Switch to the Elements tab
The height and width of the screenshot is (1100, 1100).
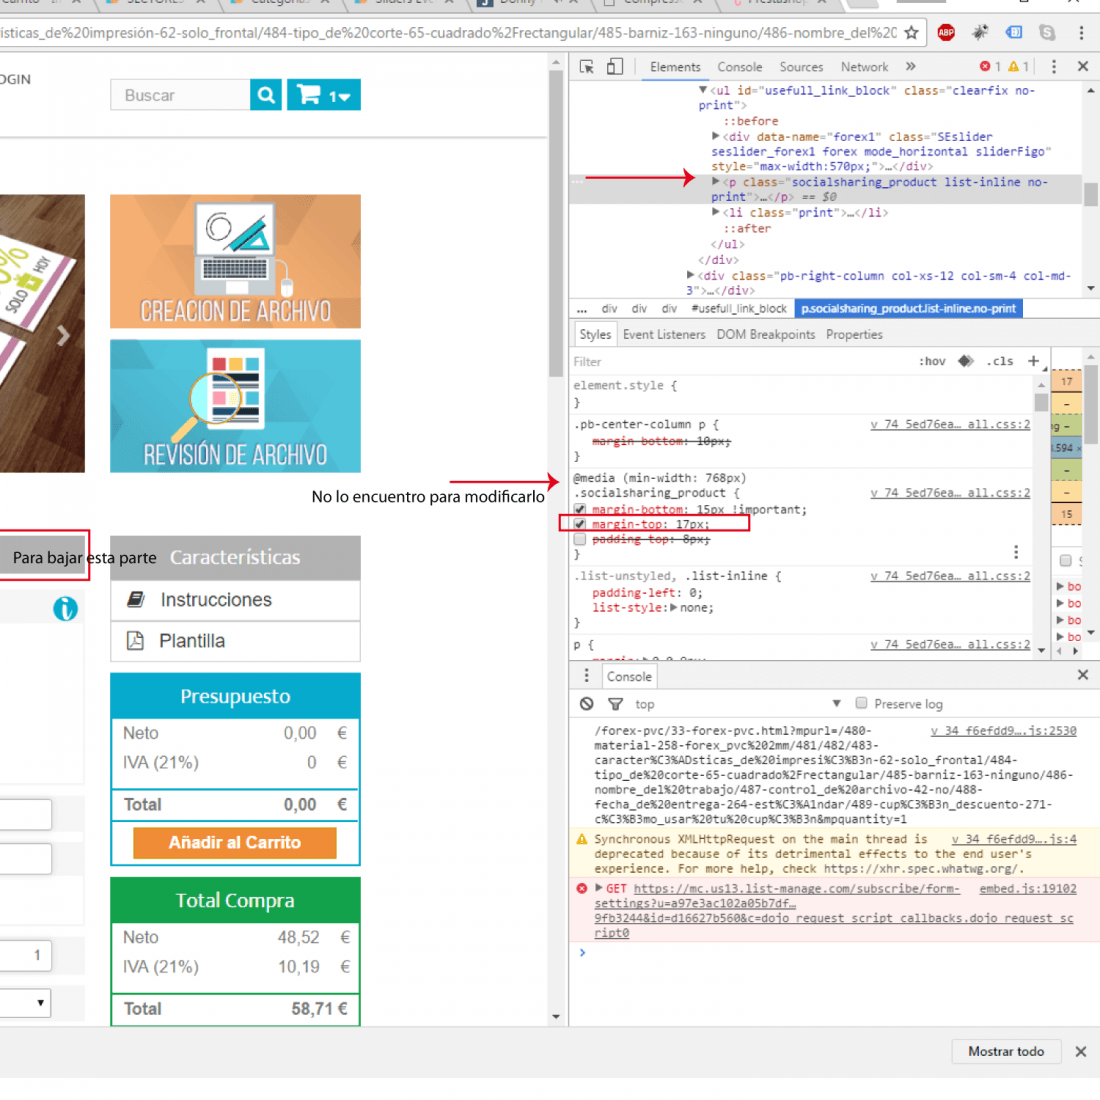click(x=675, y=67)
